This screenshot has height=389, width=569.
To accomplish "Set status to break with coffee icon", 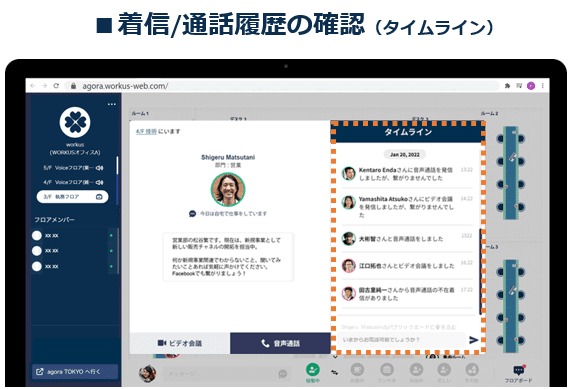I will click(357, 370).
